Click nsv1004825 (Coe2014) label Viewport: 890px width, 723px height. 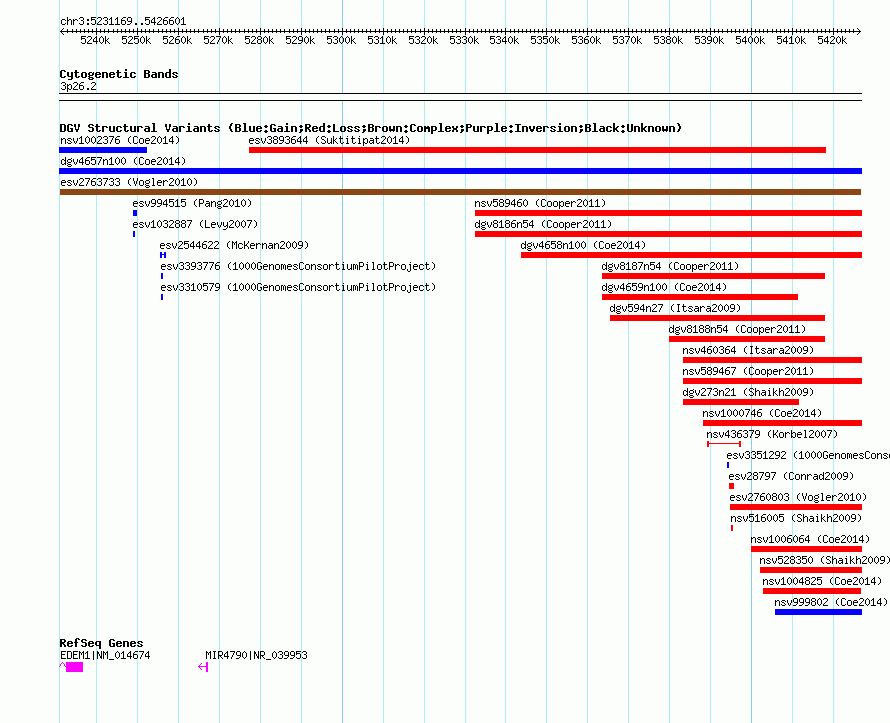[x=822, y=581]
